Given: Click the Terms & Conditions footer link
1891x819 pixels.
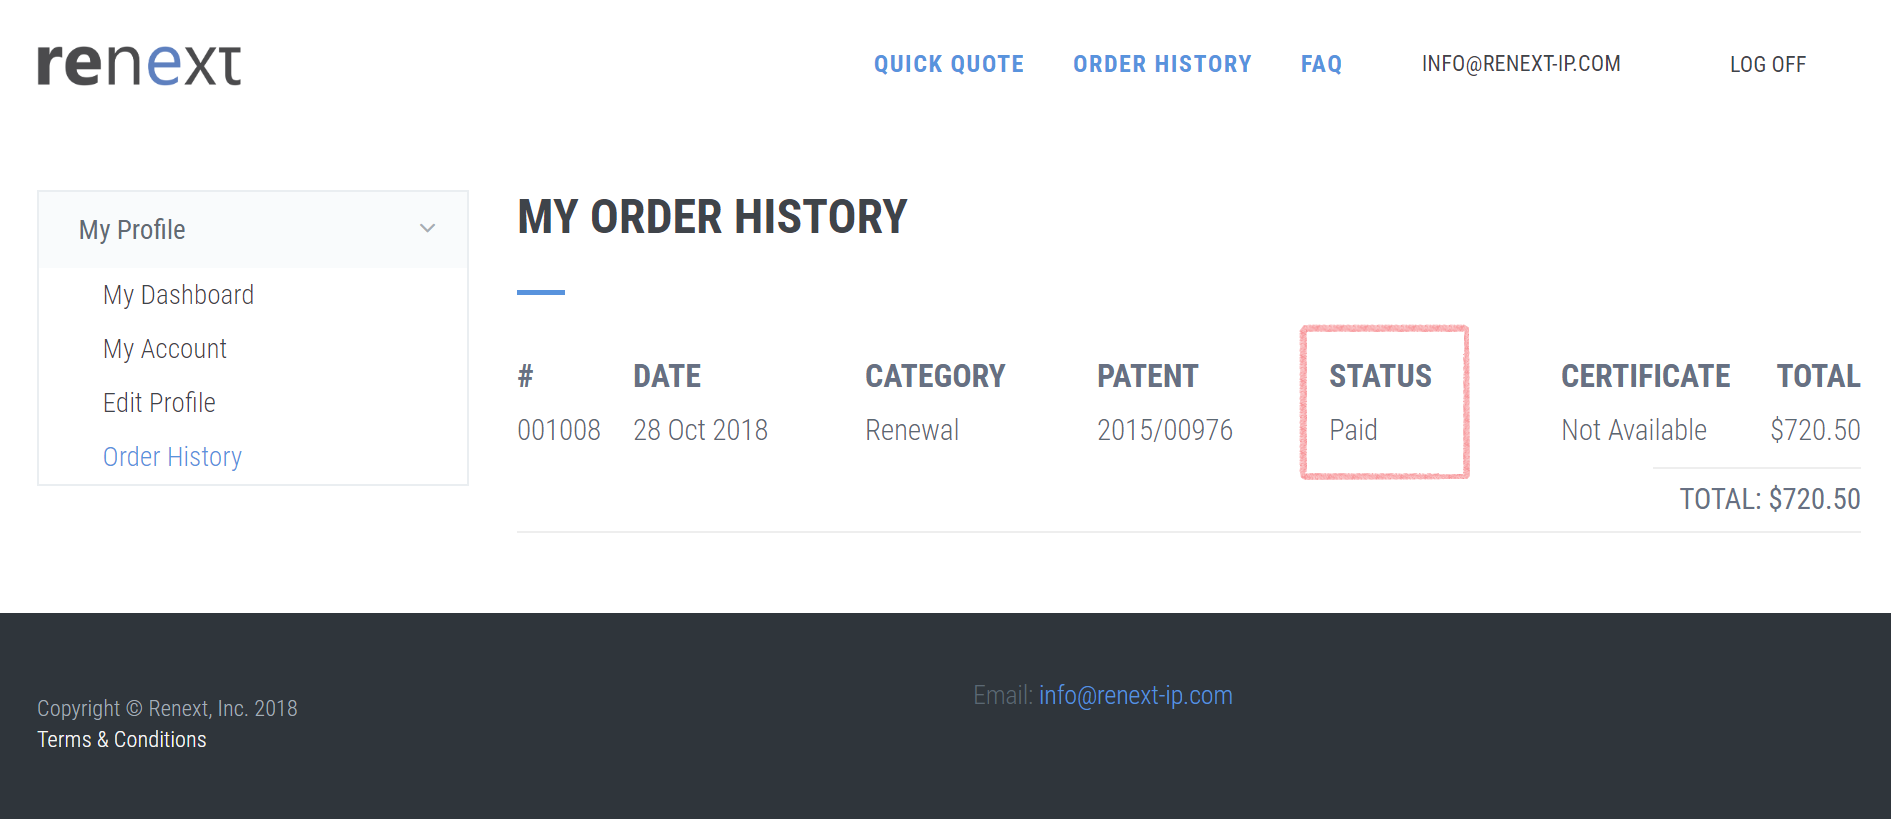Looking at the screenshot, I should click(x=122, y=740).
